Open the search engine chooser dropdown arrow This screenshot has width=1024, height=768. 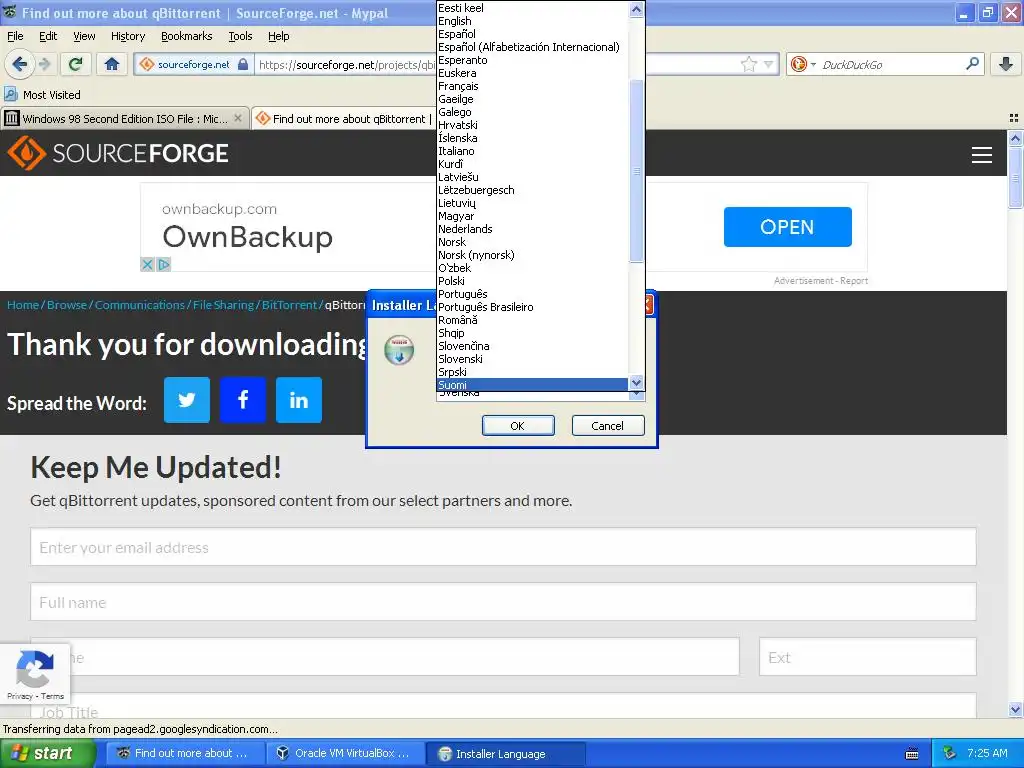coord(813,64)
